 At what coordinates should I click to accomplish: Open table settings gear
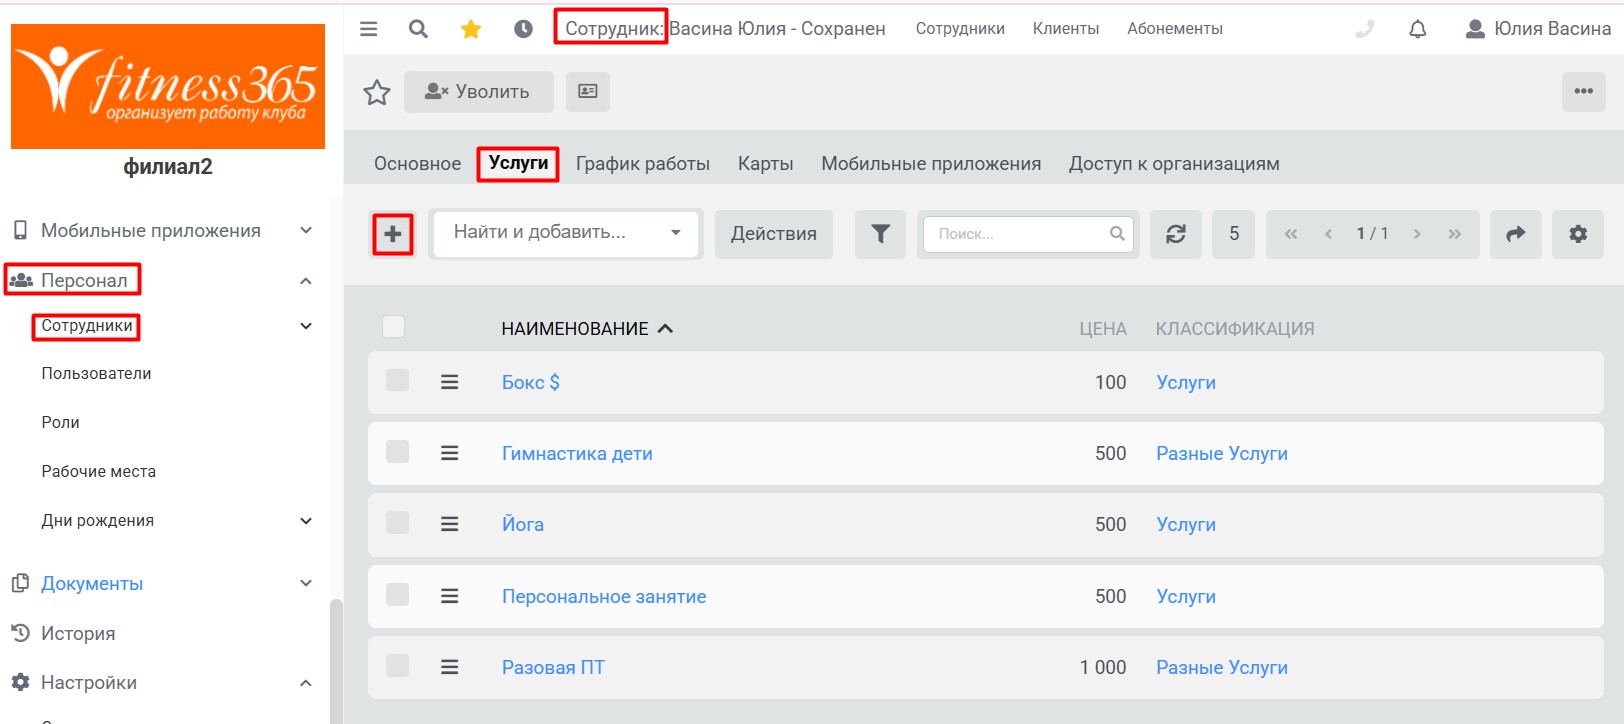coord(1578,234)
